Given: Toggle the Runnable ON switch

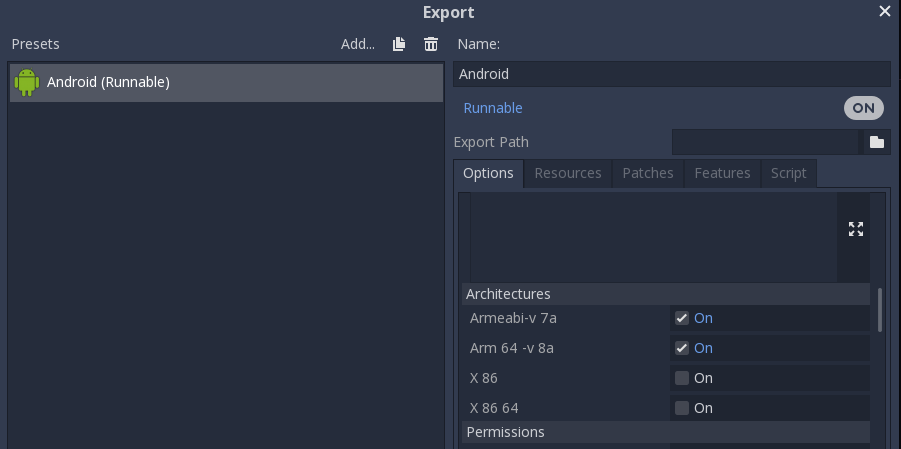Looking at the screenshot, I should 864,108.
